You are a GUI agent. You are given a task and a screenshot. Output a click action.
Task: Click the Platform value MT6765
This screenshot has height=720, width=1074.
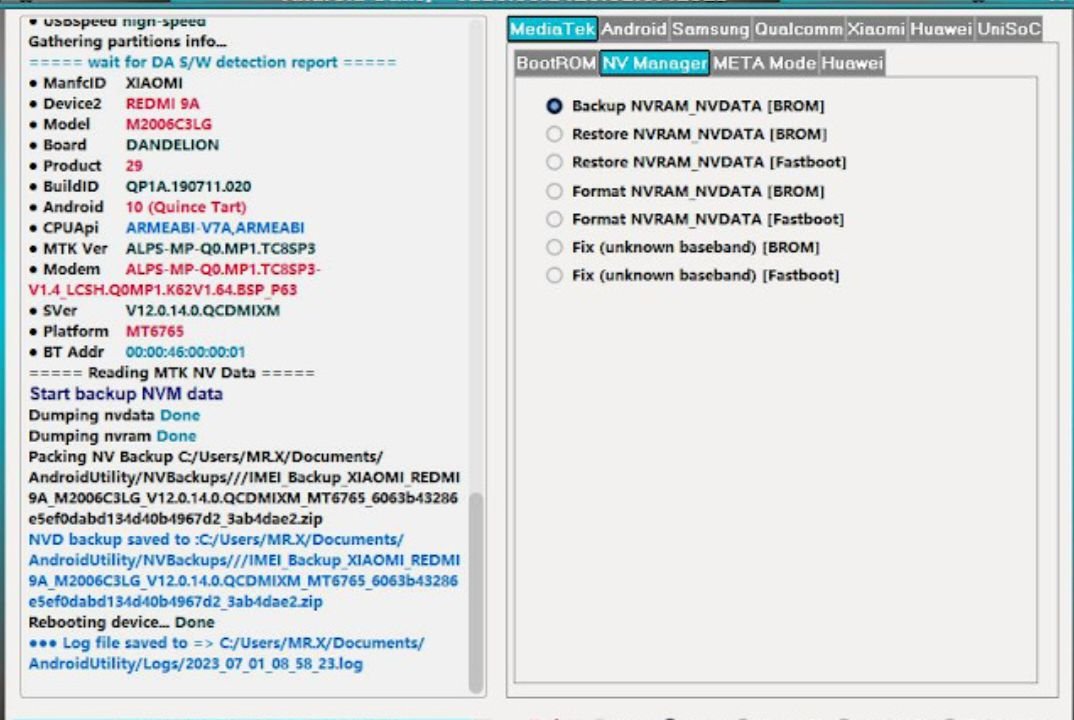pyautogui.click(x=155, y=332)
